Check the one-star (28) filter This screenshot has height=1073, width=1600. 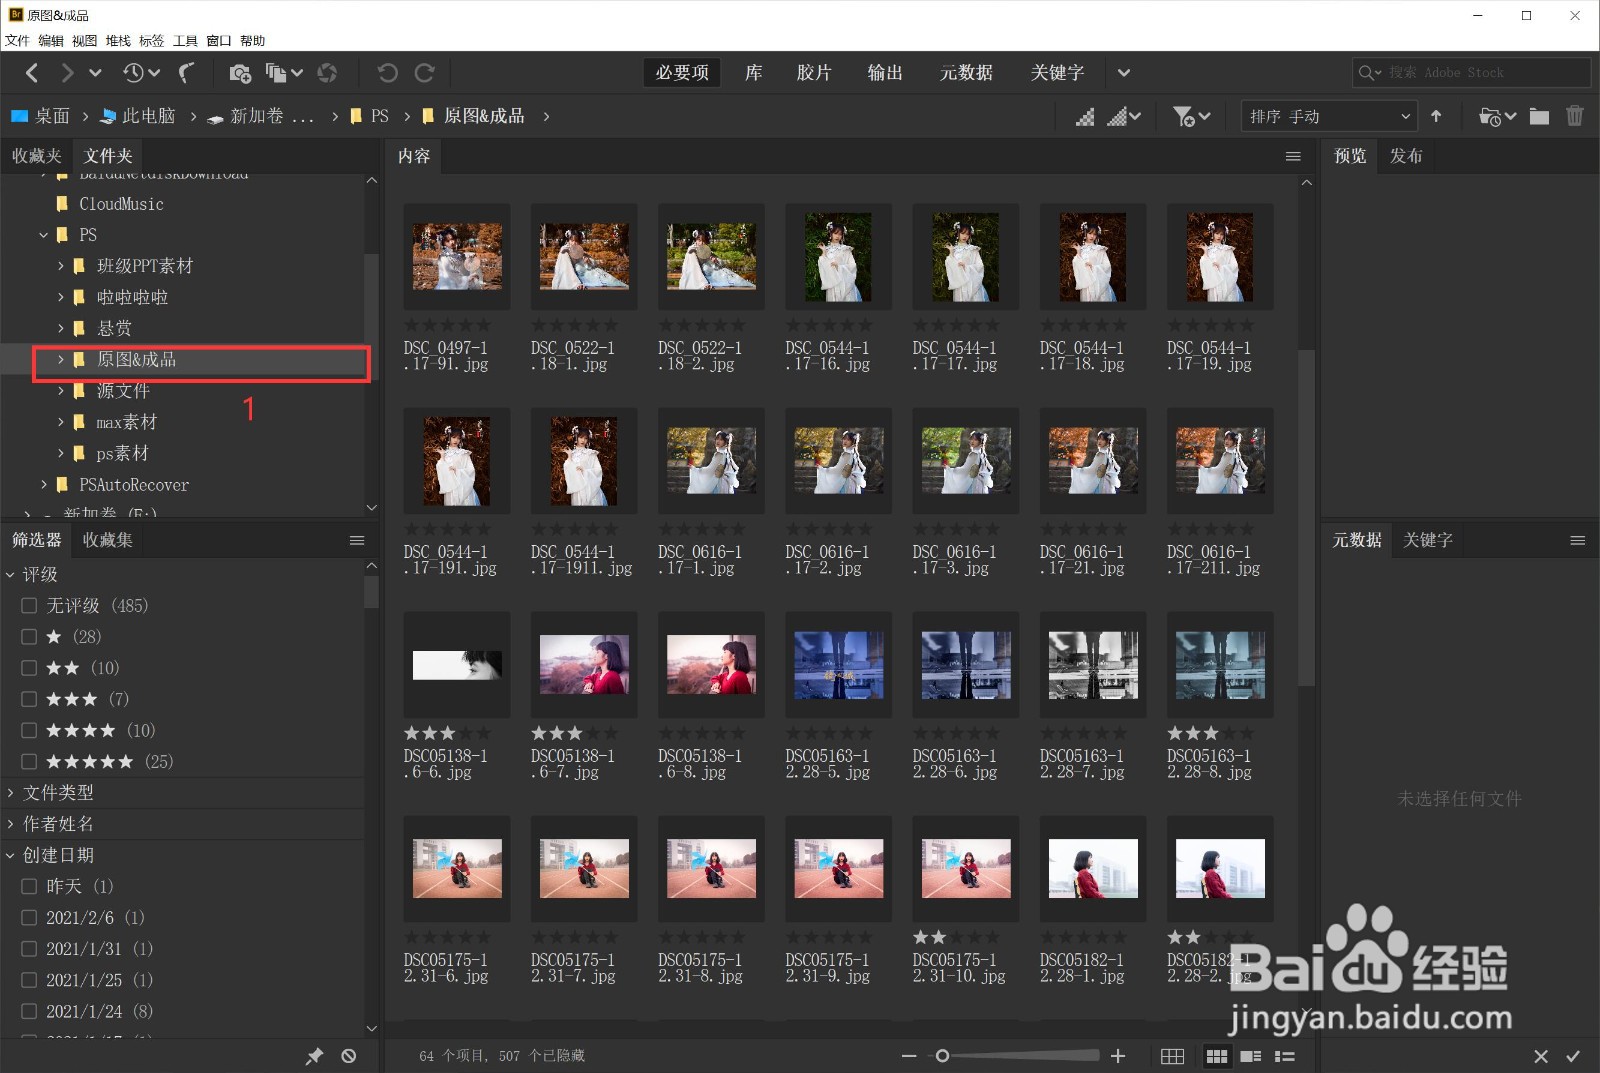[29, 636]
